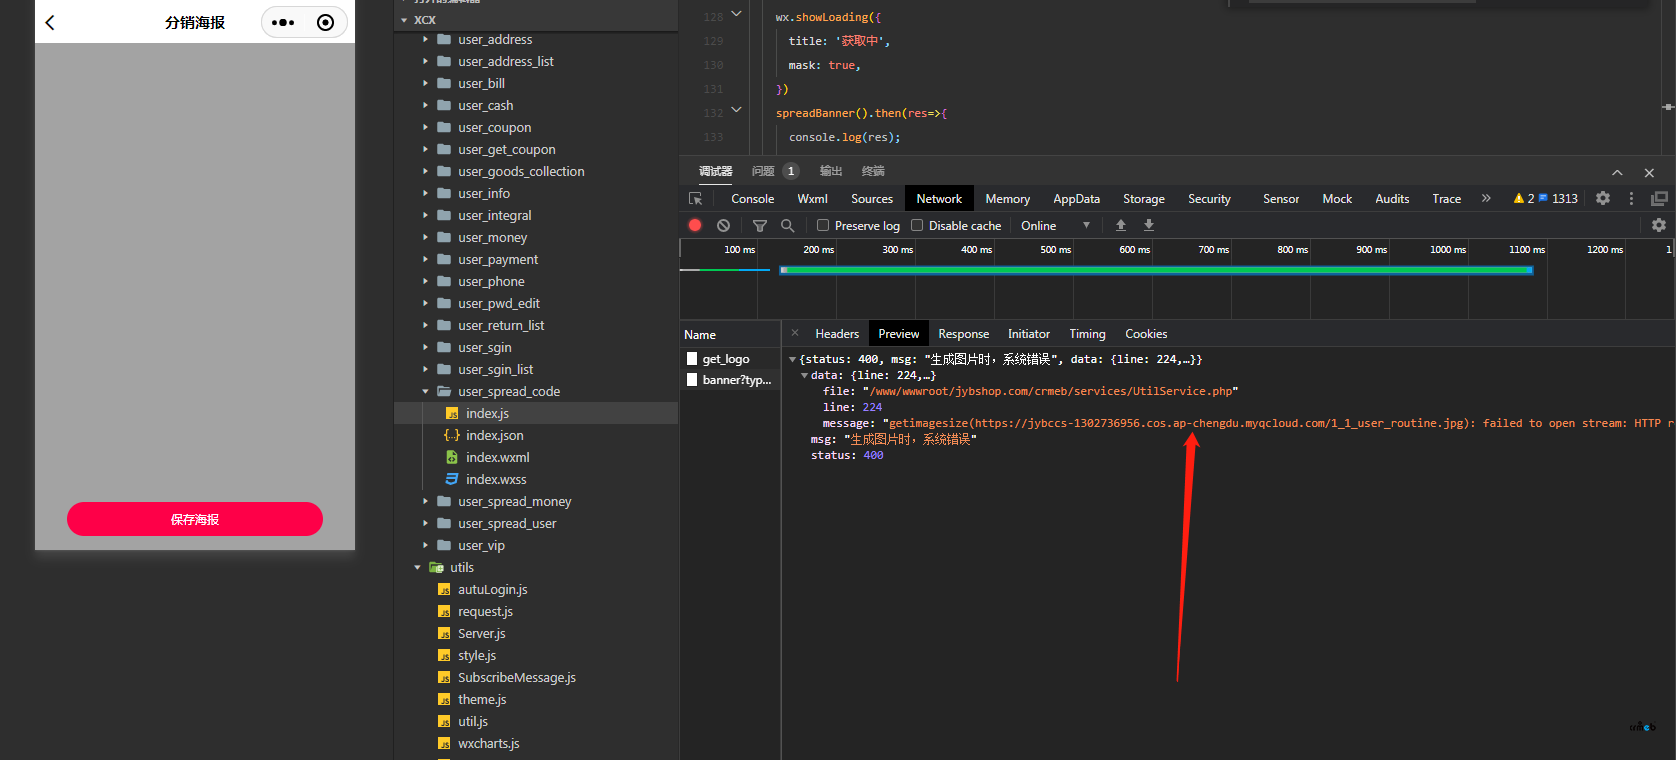Collapse the user_spread_code folder
This screenshot has width=1676, height=760.
click(x=425, y=391)
